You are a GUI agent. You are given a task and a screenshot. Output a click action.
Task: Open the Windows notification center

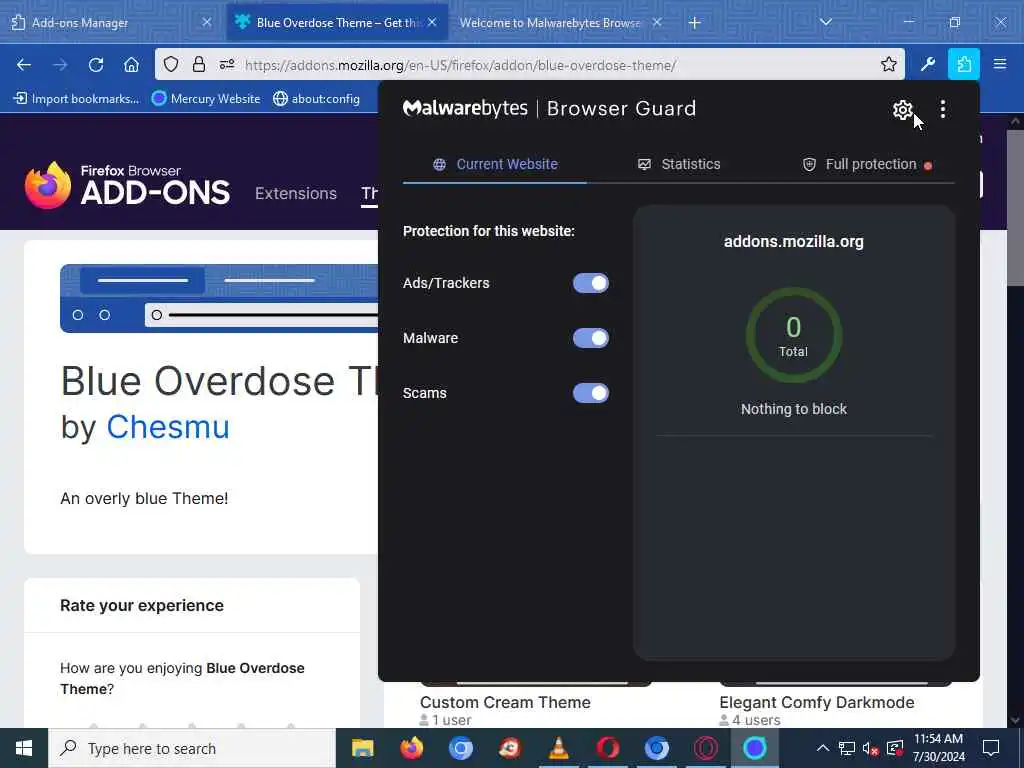pyautogui.click(x=991, y=748)
